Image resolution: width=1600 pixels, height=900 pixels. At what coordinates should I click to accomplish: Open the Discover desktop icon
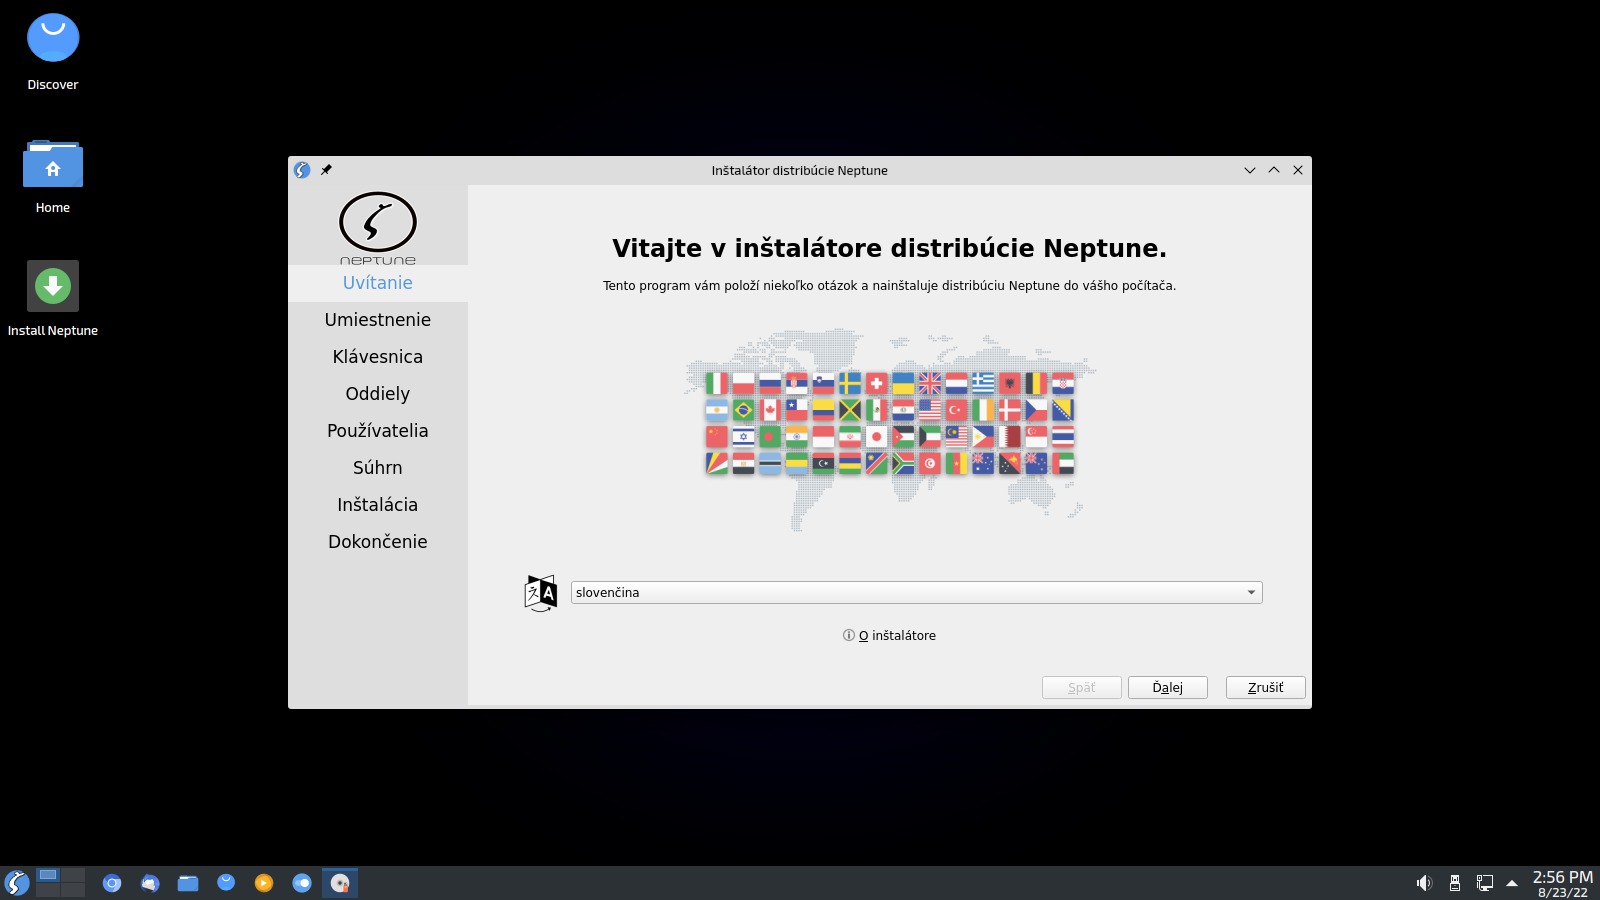click(53, 52)
